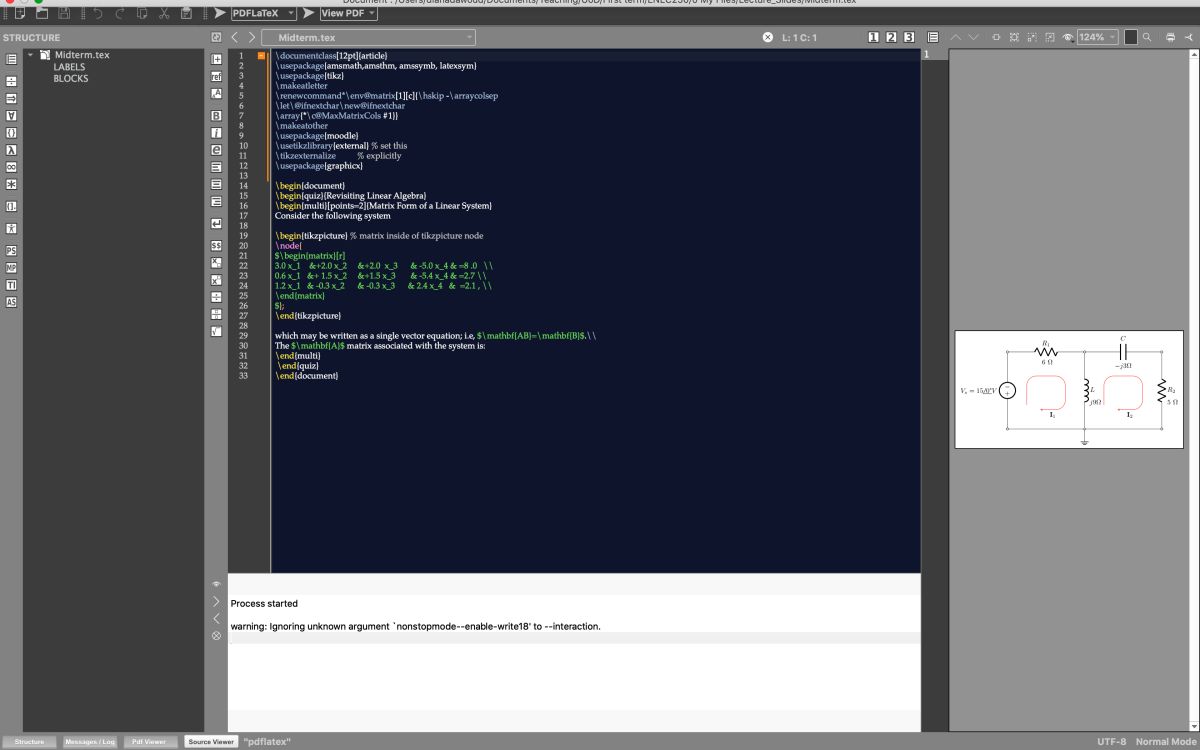This screenshot has width=1200, height=750.
Task: Insert a subscript with the x-sub icon
Action: click(216, 262)
